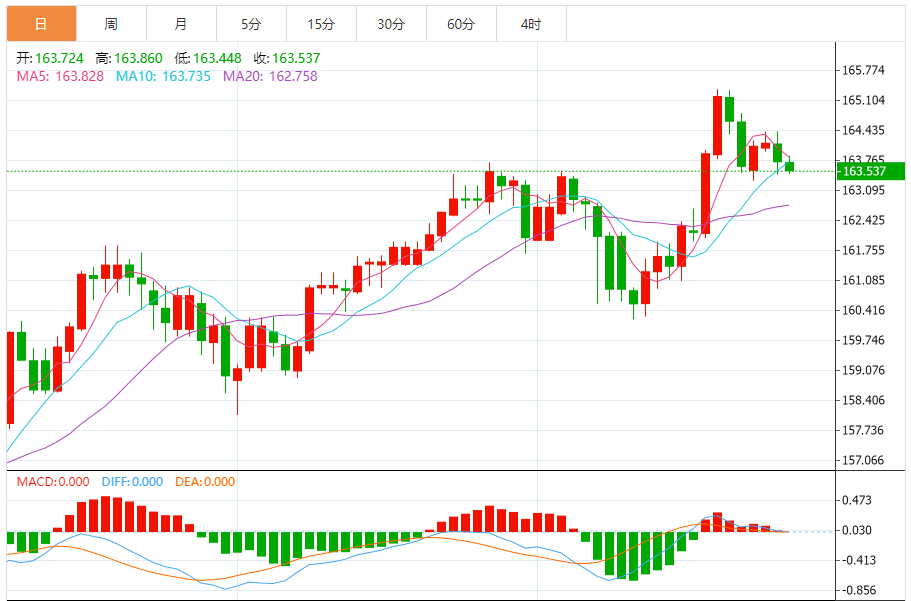Click the latest green candlestick at 163.537
Screen dimensions: 911x601
[790, 167]
